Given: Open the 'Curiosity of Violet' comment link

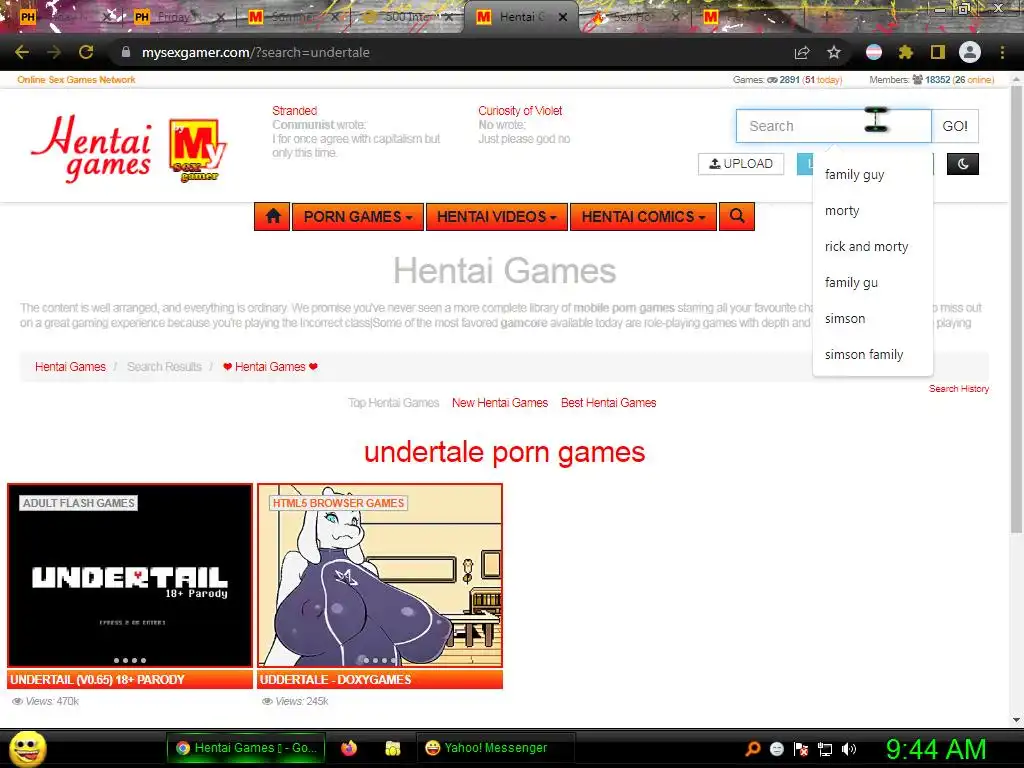Looking at the screenshot, I should point(520,111).
